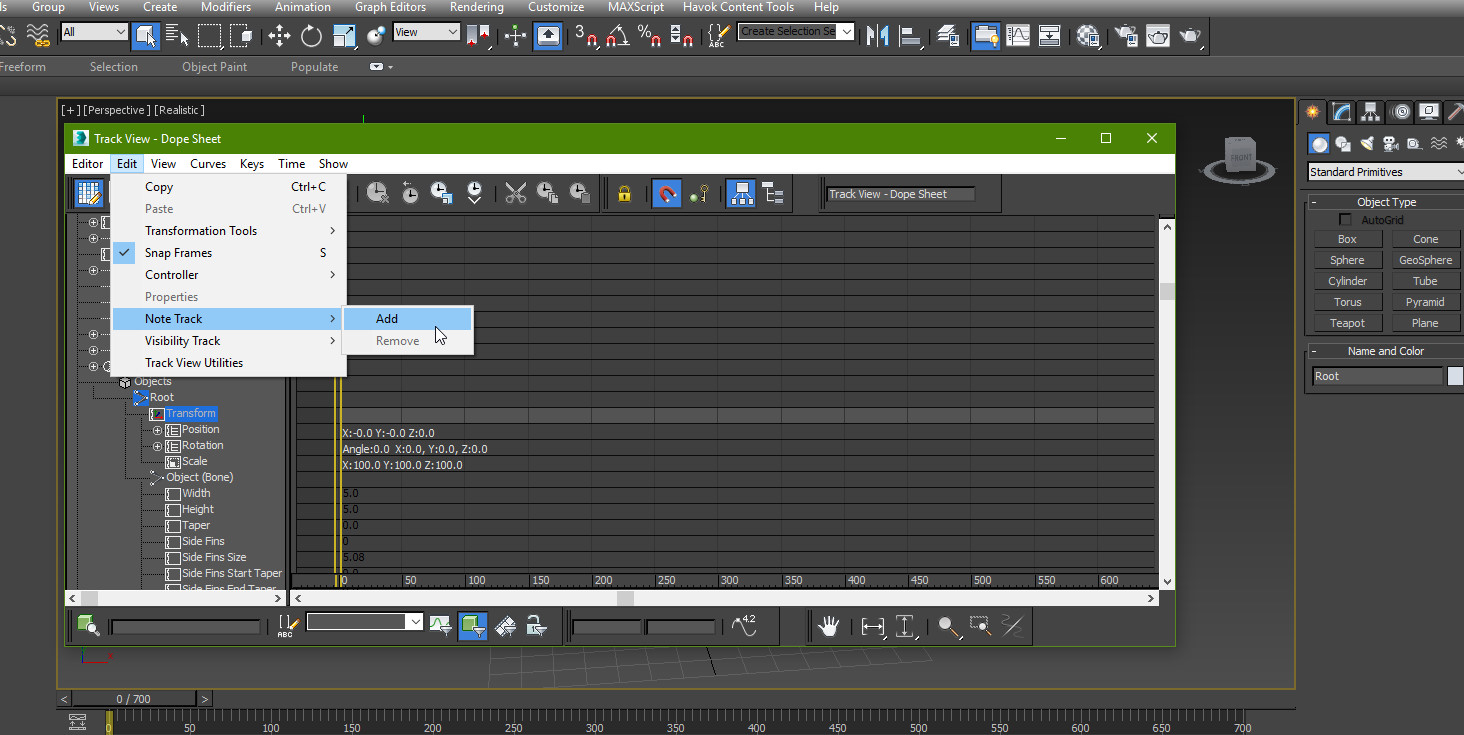The width and height of the screenshot is (1464, 735).
Task: Activate the Select and Rotate tool
Action: (310, 35)
